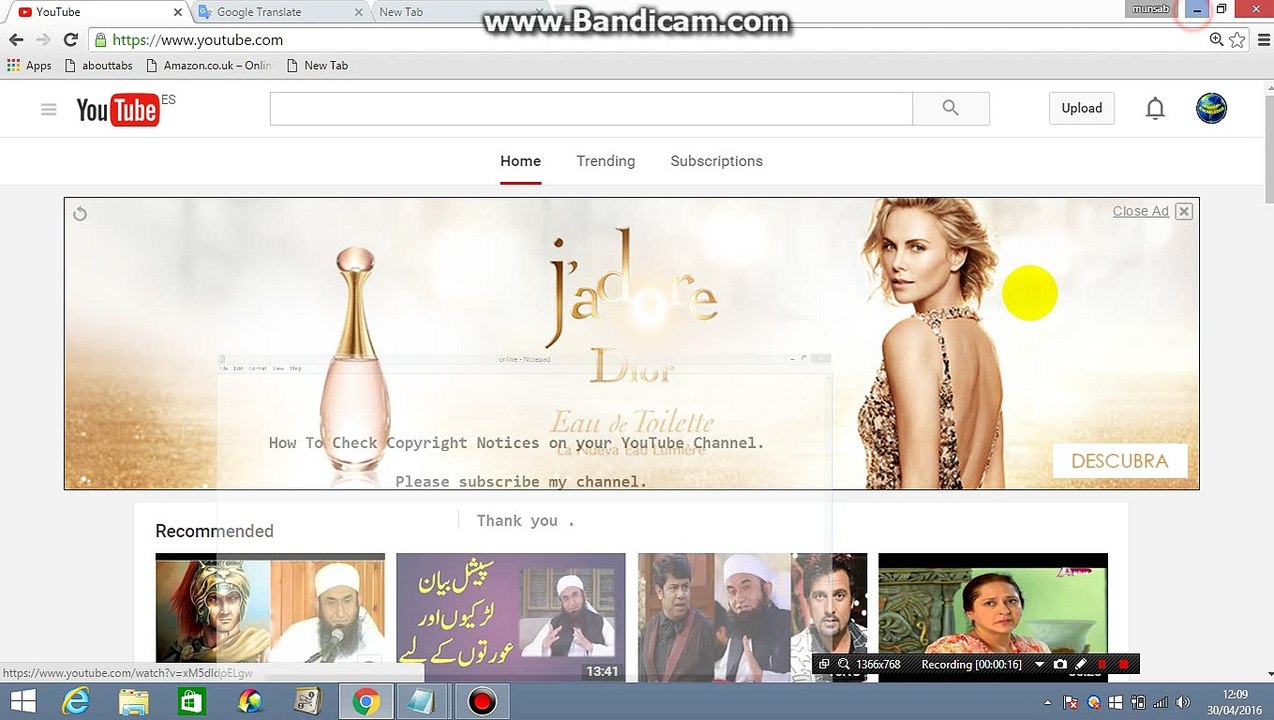
Task: Open the Amazon.co.uk bookmark
Action: coord(209,65)
